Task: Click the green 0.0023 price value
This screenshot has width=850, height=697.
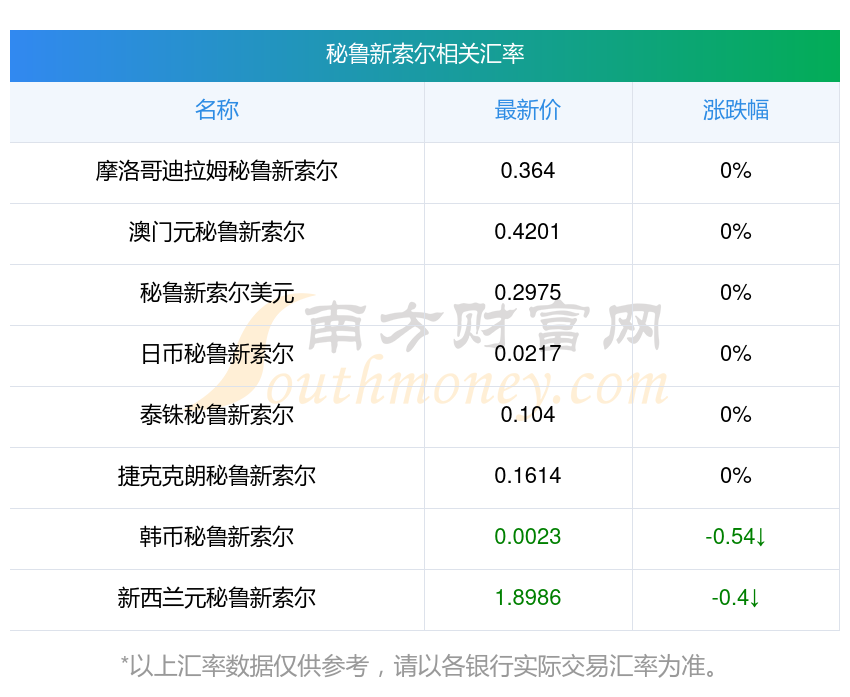Action: click(x=528, y=537)
